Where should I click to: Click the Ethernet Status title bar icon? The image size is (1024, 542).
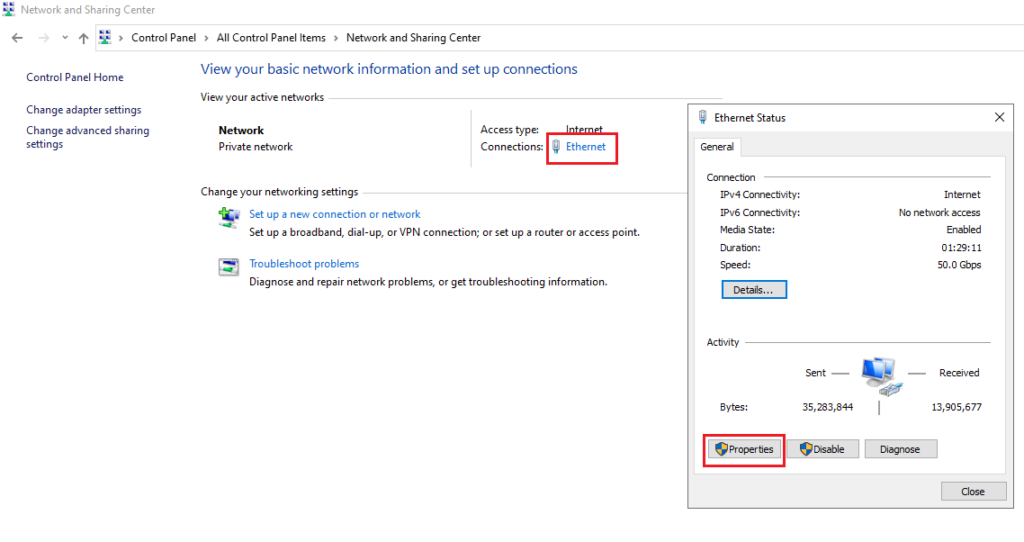(703, 118)
